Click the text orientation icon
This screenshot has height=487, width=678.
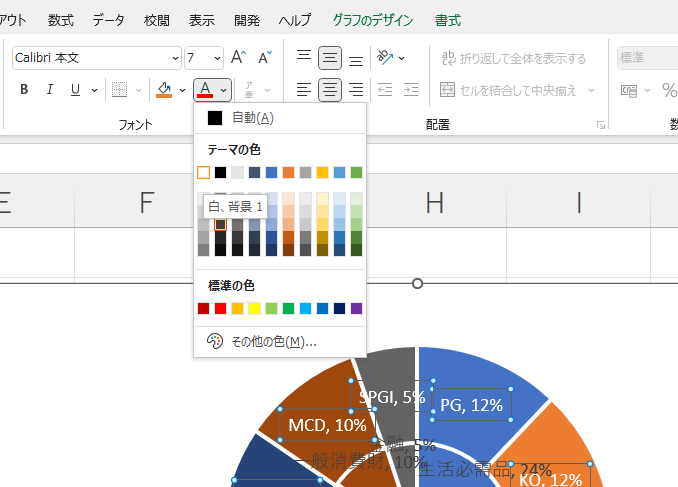(x=385, y=57)
